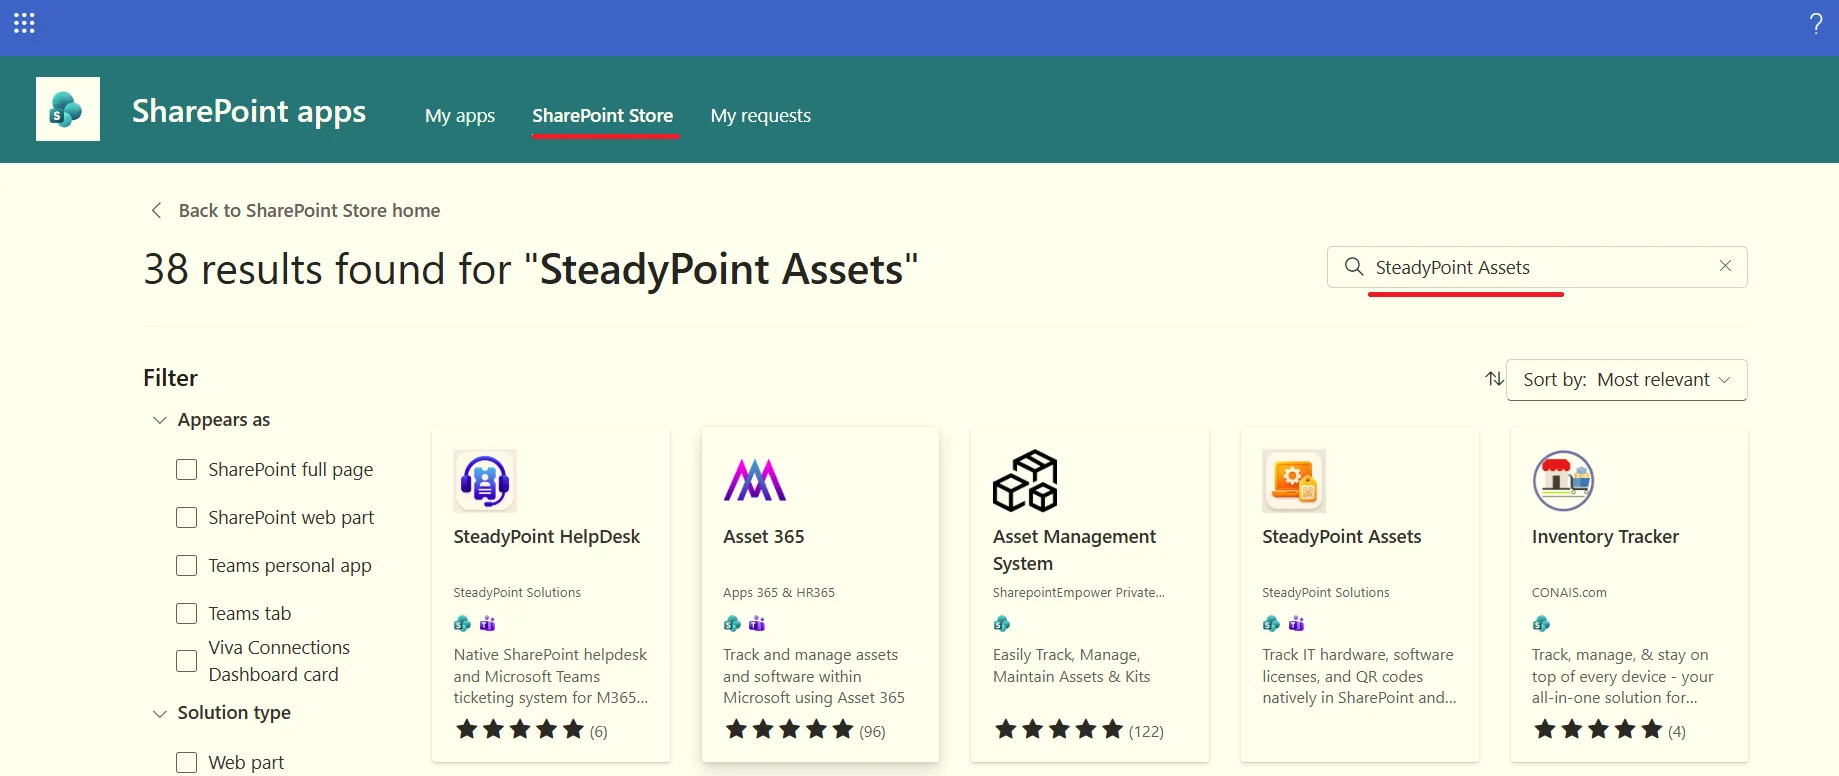Viewport: 1839px width, 776px height.
Task: Enable the Teams personal app filter
Action: pos(187,566)
